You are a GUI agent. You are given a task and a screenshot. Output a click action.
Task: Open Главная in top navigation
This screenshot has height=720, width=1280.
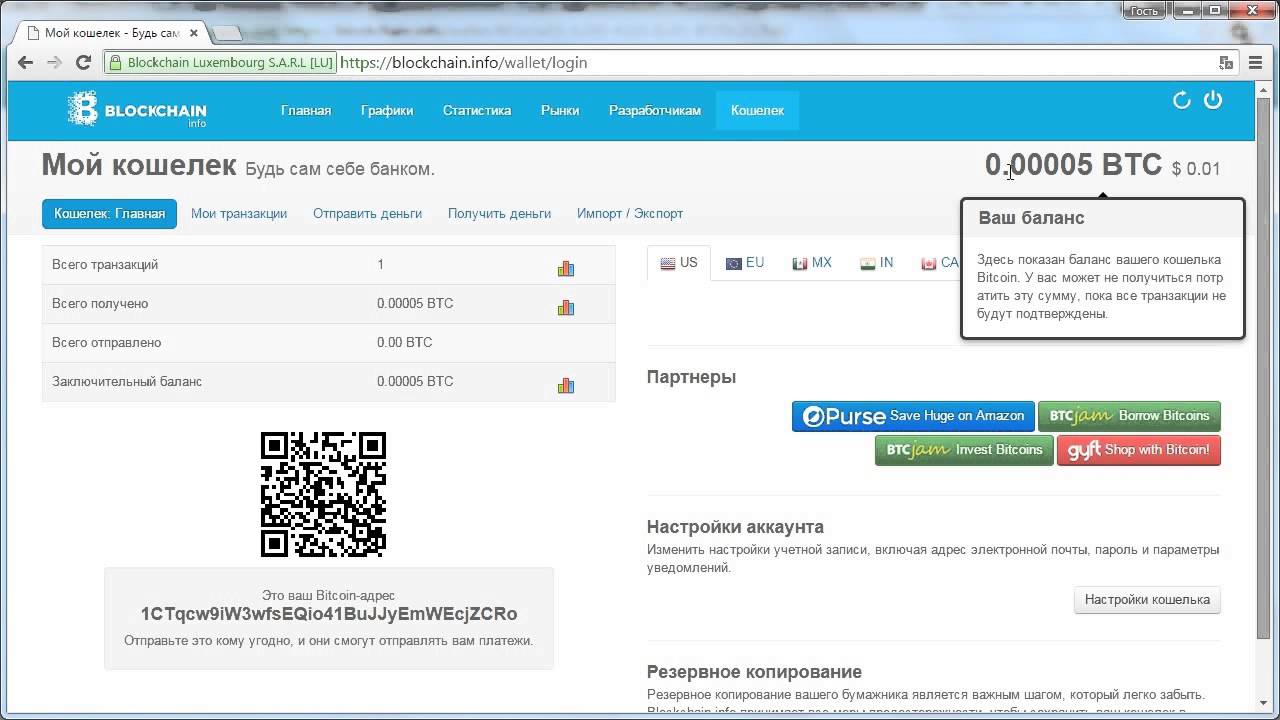coord(306,110)
